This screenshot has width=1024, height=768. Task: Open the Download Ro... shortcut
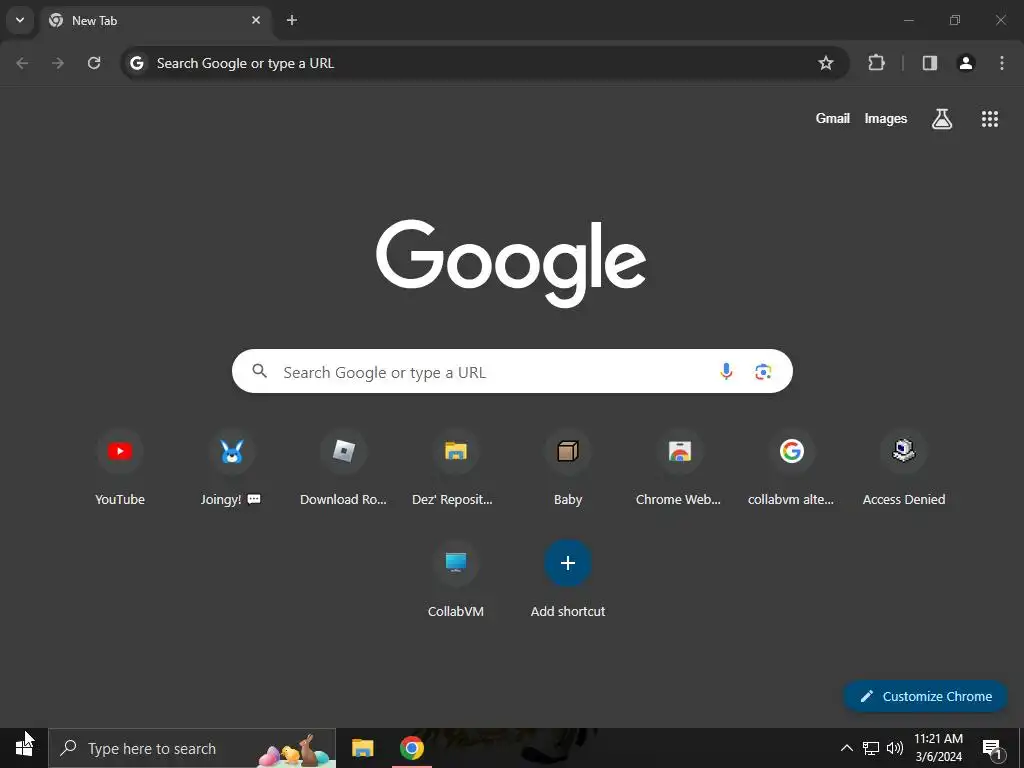tap(344, 468)
